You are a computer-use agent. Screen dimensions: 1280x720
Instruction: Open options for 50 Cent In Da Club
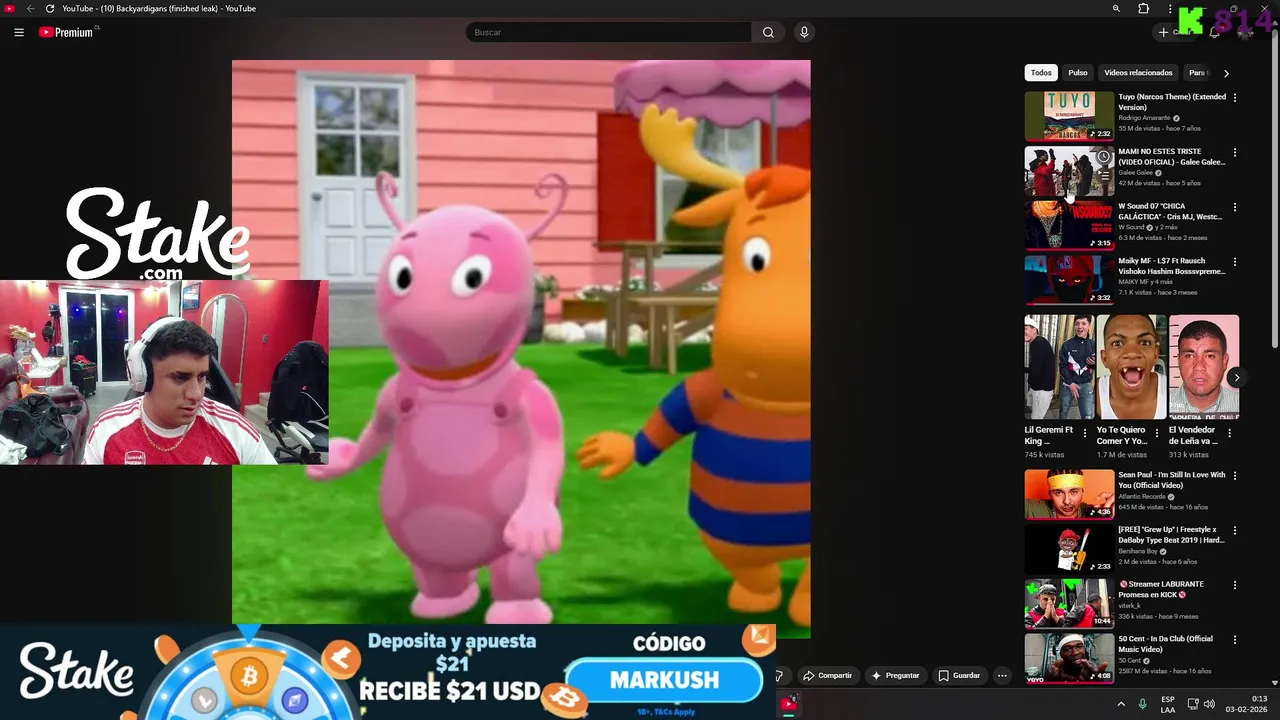[1235, 640]
